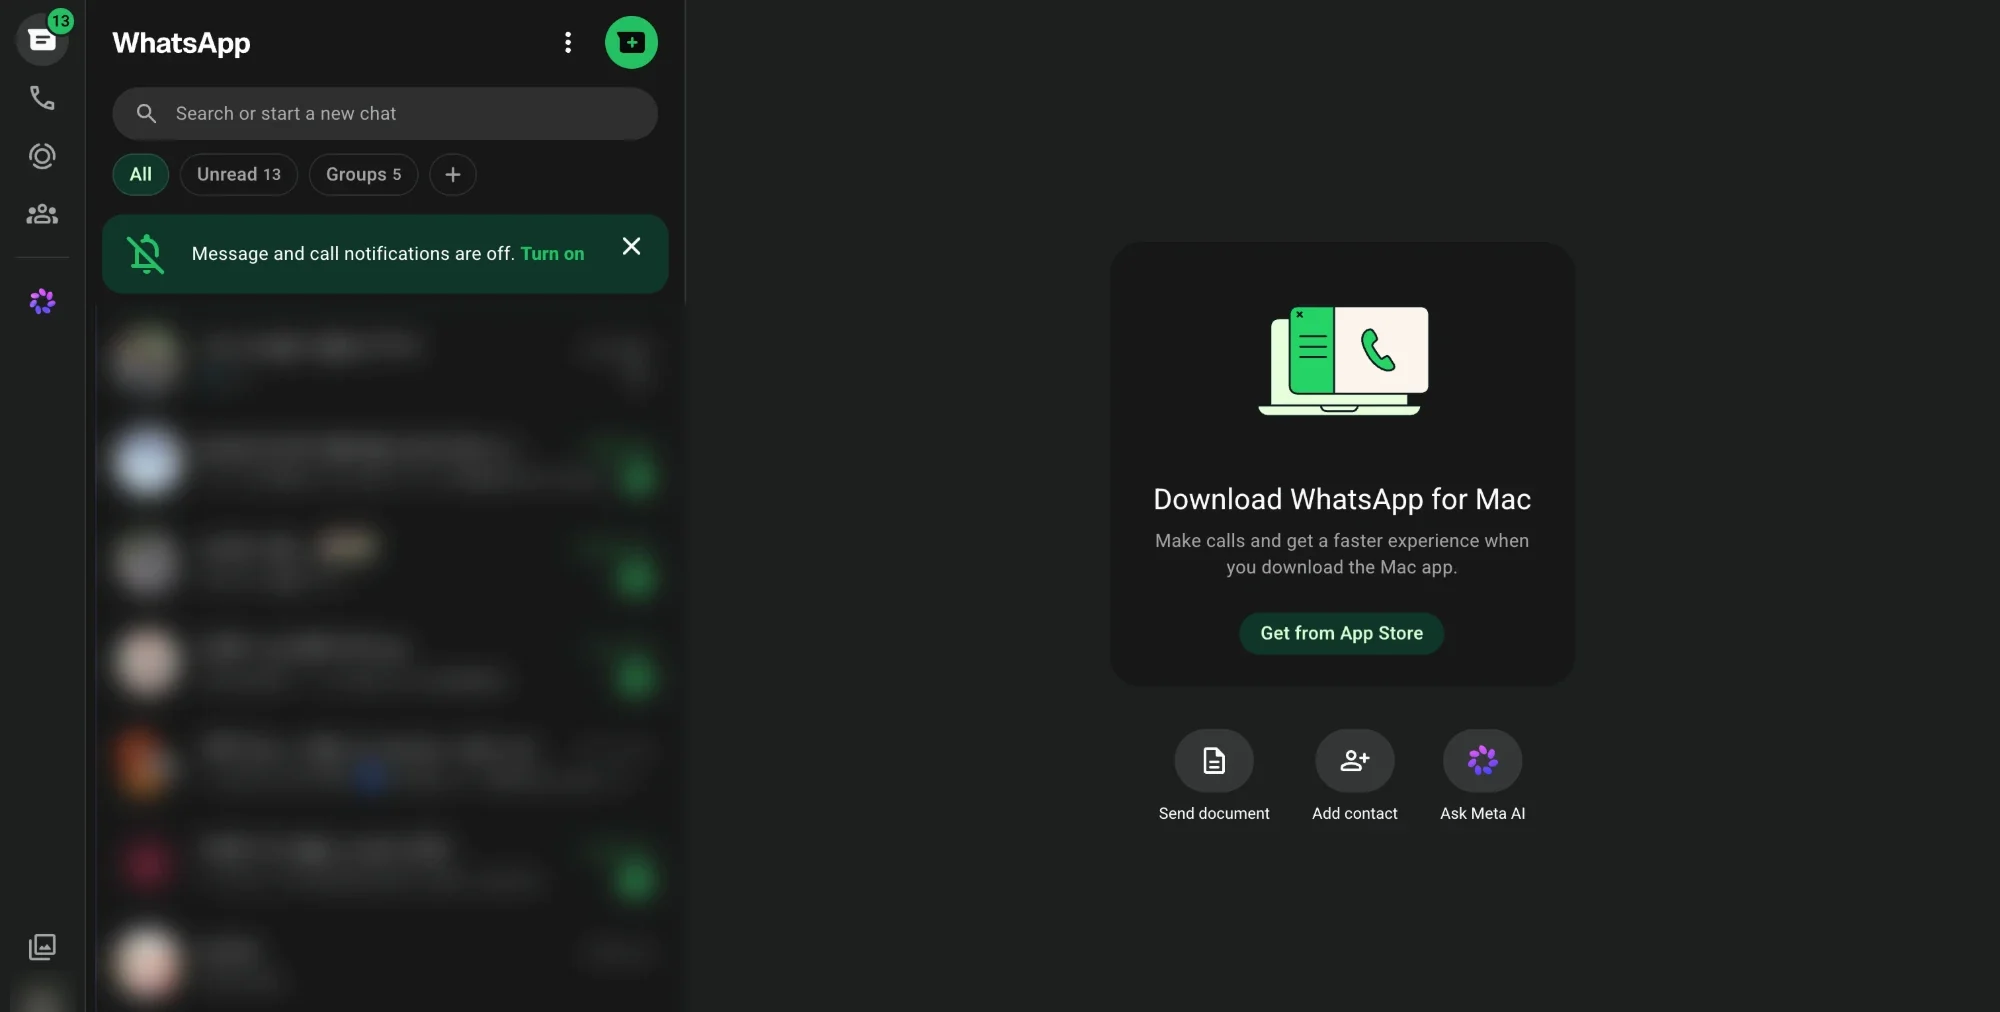Click the search magnifier icon
The height and width of the screenshot is (1012, 2000).
click(146, 114)
